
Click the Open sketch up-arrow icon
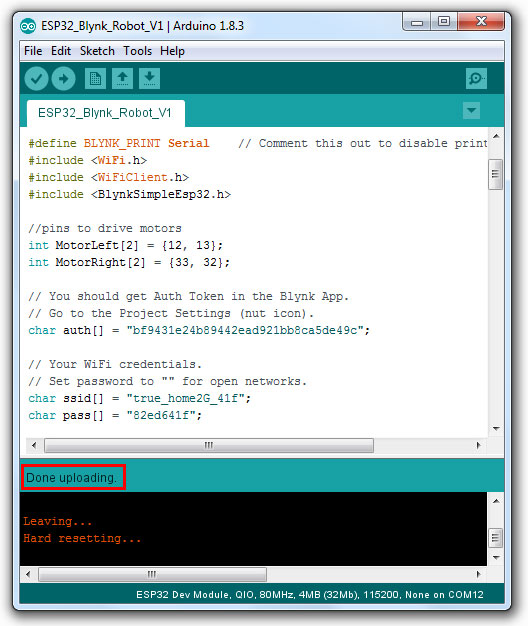pyautogui.click(x=123, y=78)
